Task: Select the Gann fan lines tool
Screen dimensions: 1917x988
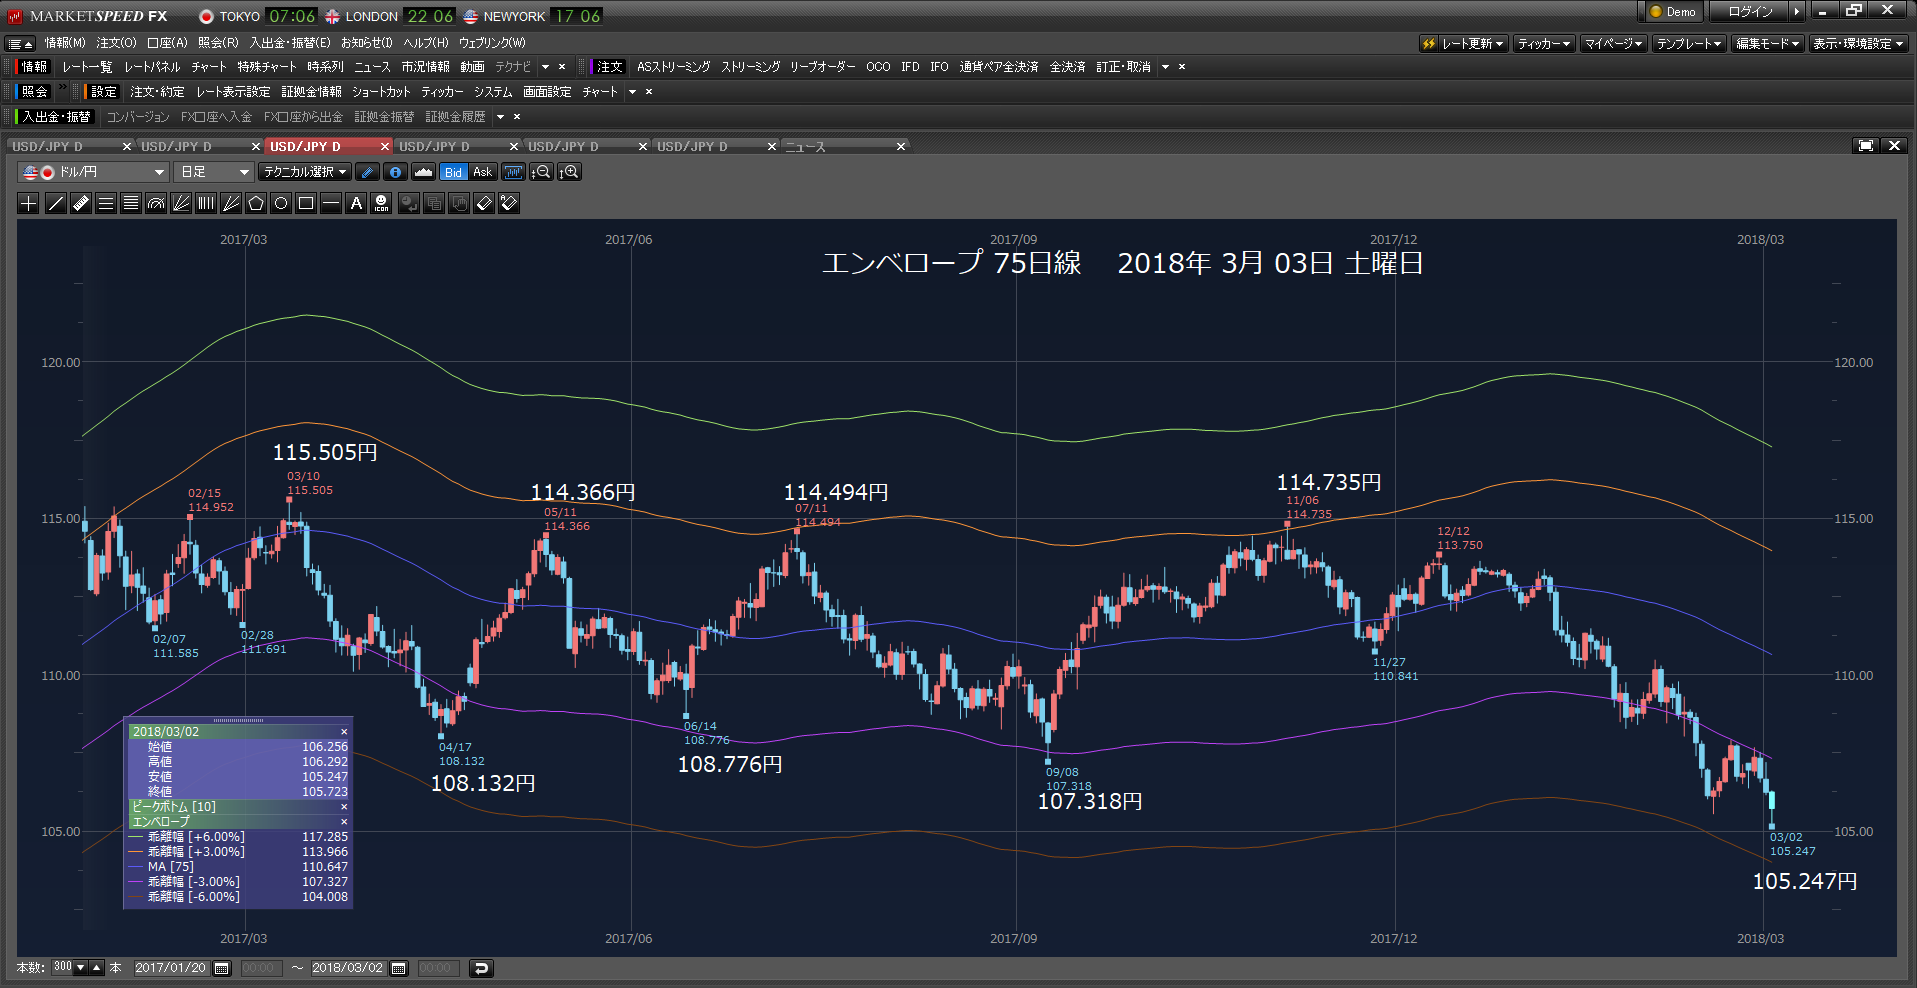Action: [231, 204]
